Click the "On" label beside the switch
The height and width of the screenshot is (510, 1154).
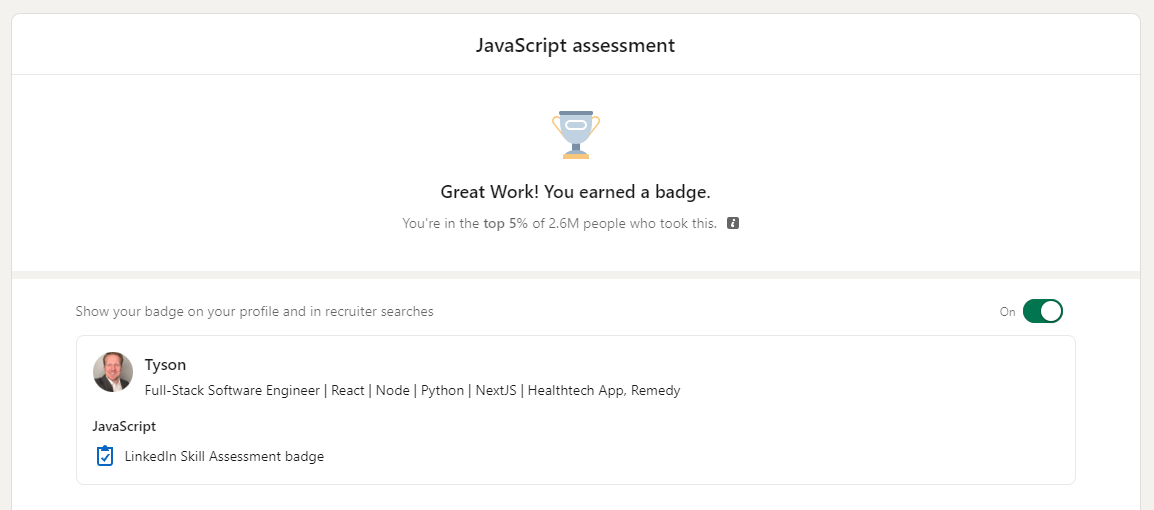coord(1007,312)
